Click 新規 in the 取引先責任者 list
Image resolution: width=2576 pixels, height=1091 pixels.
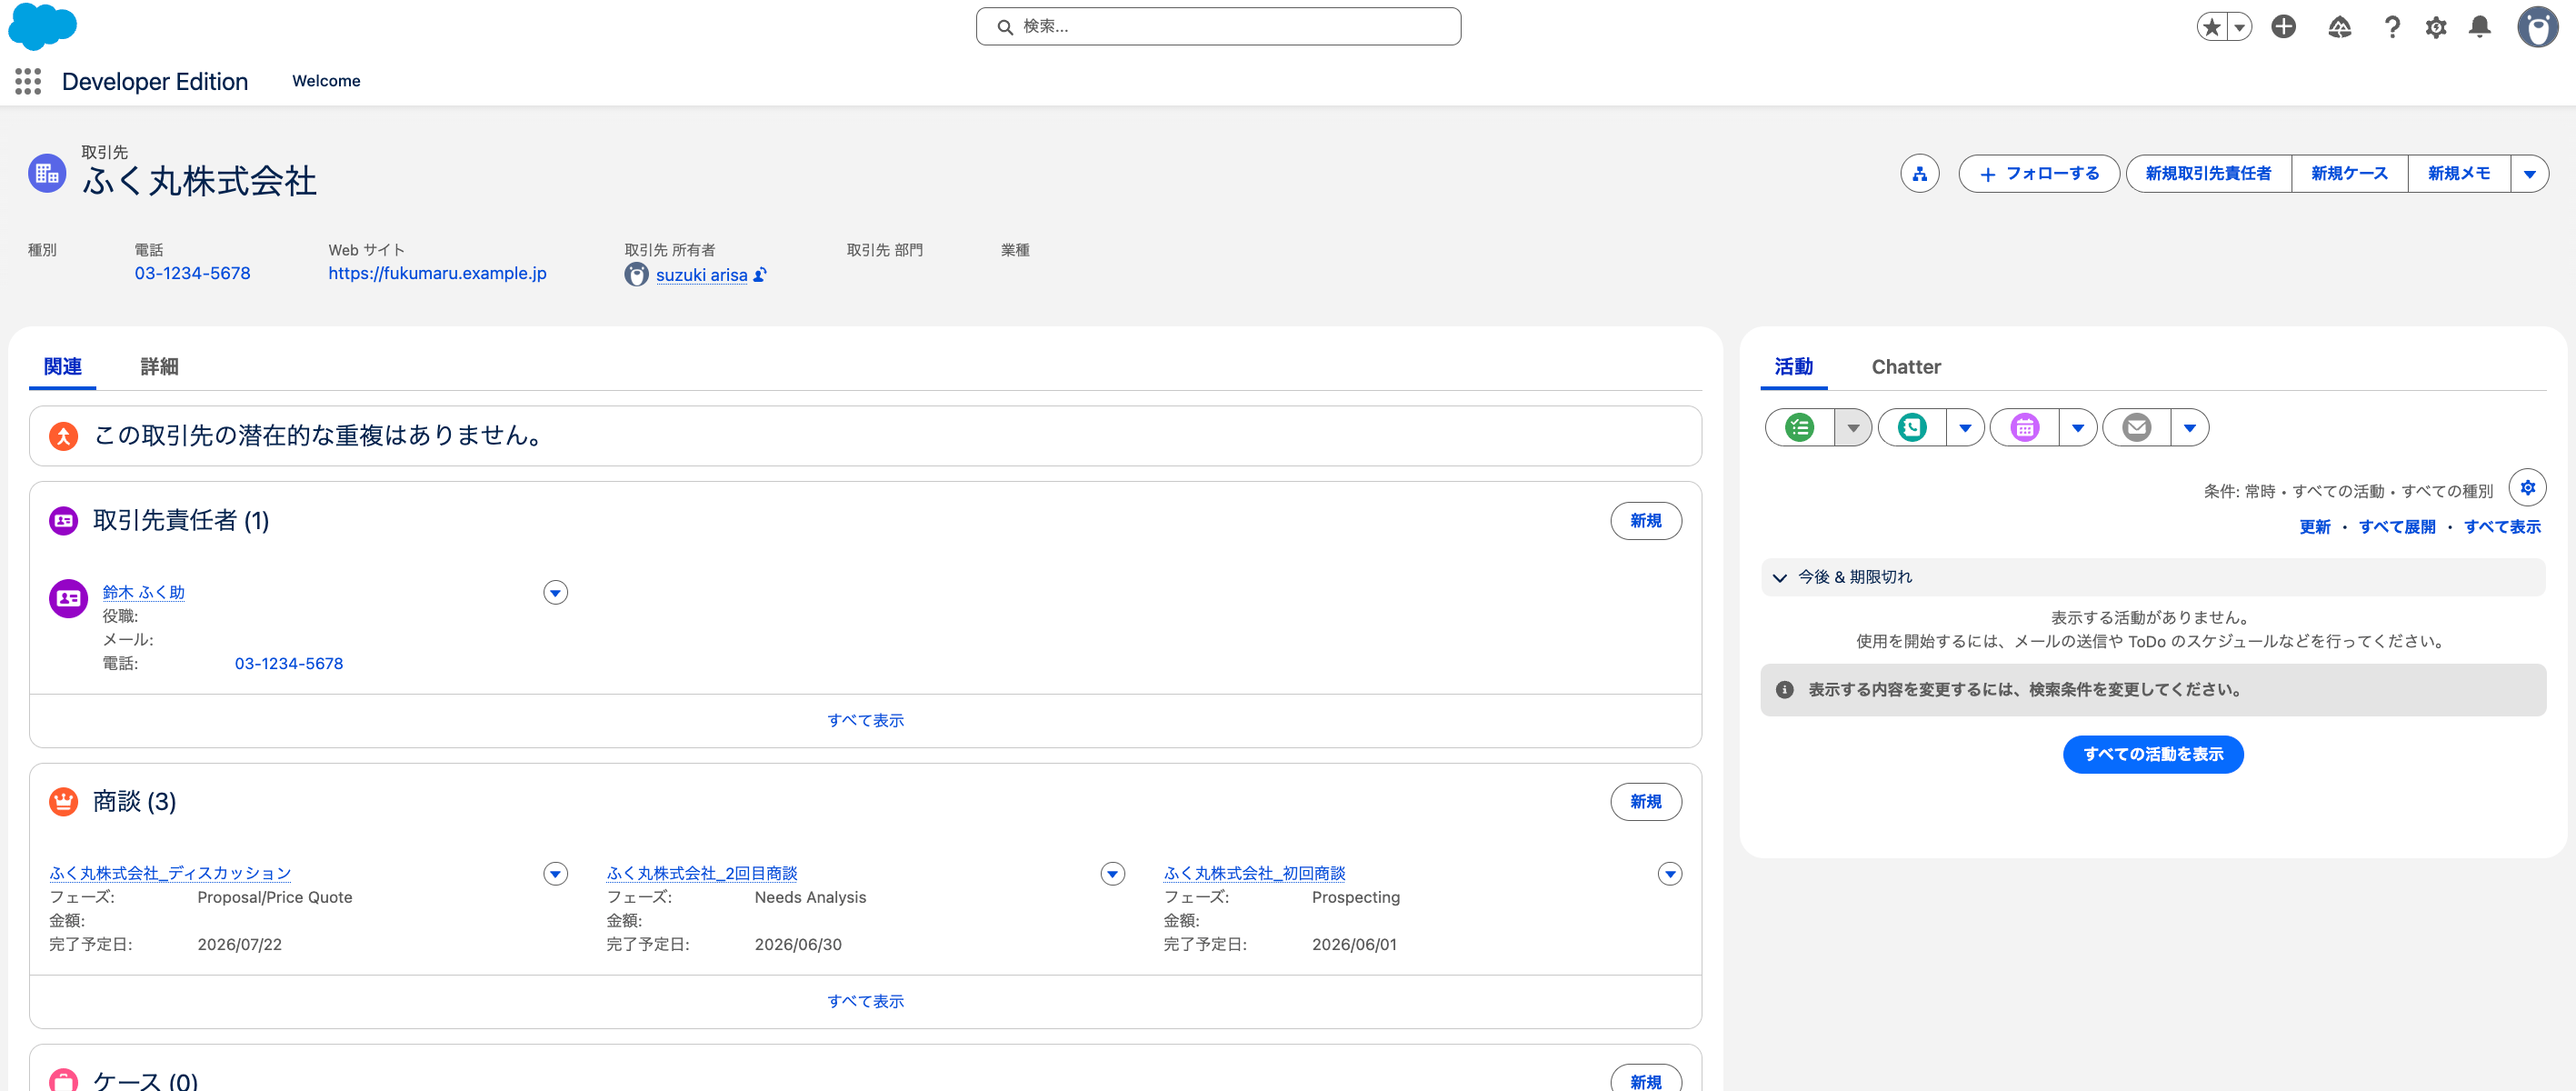(1645, 521)
